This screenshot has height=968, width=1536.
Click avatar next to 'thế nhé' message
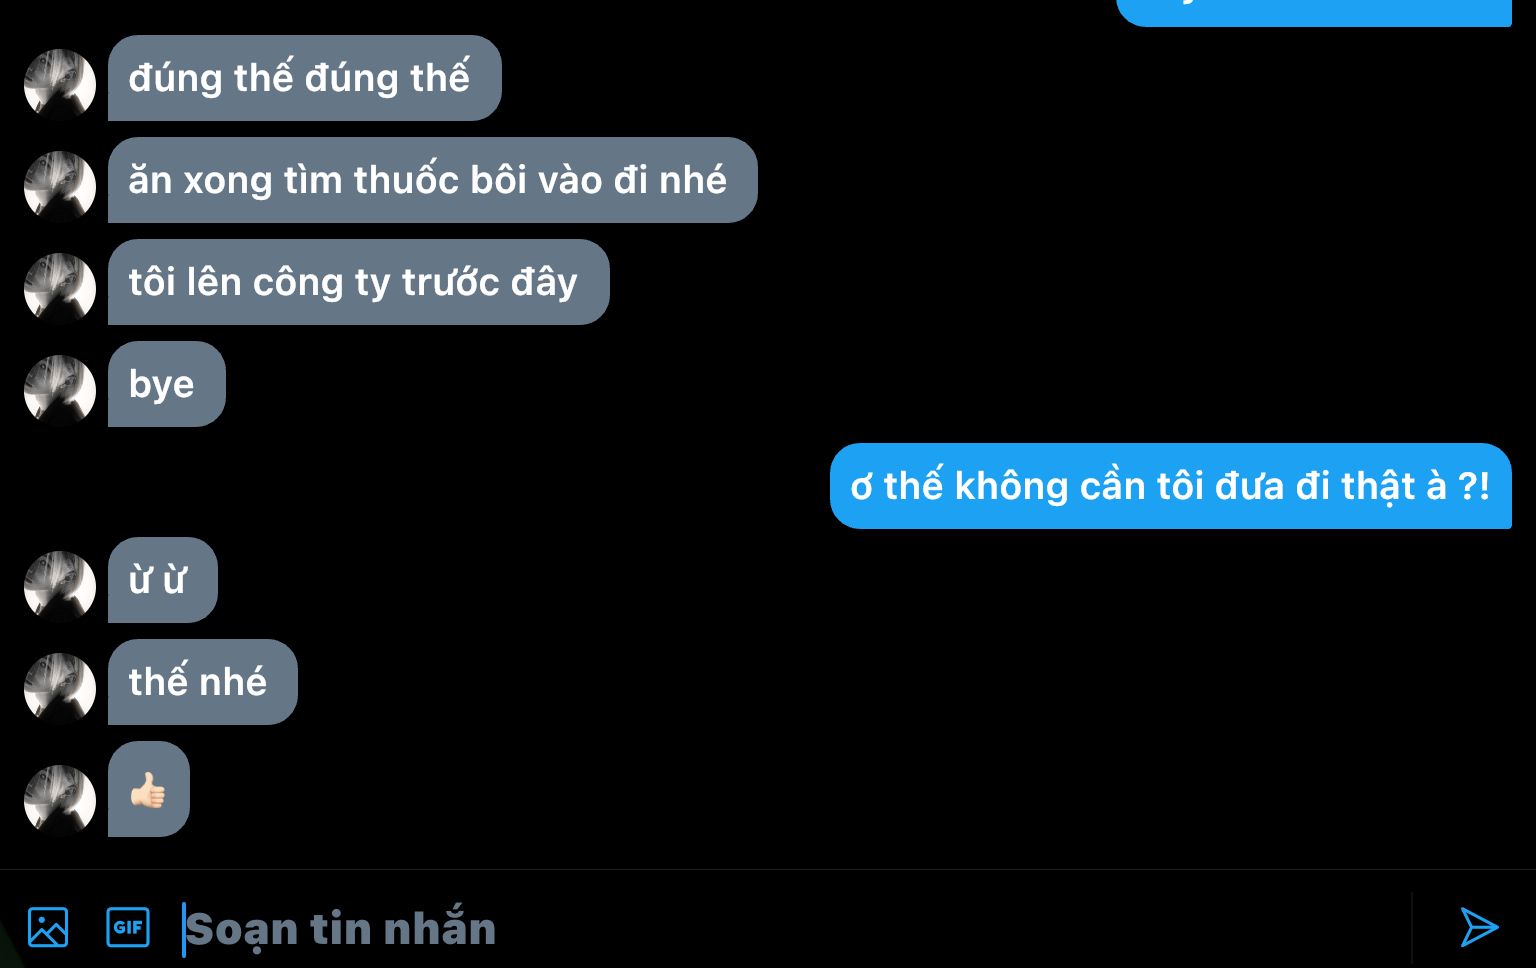[60, 689]
